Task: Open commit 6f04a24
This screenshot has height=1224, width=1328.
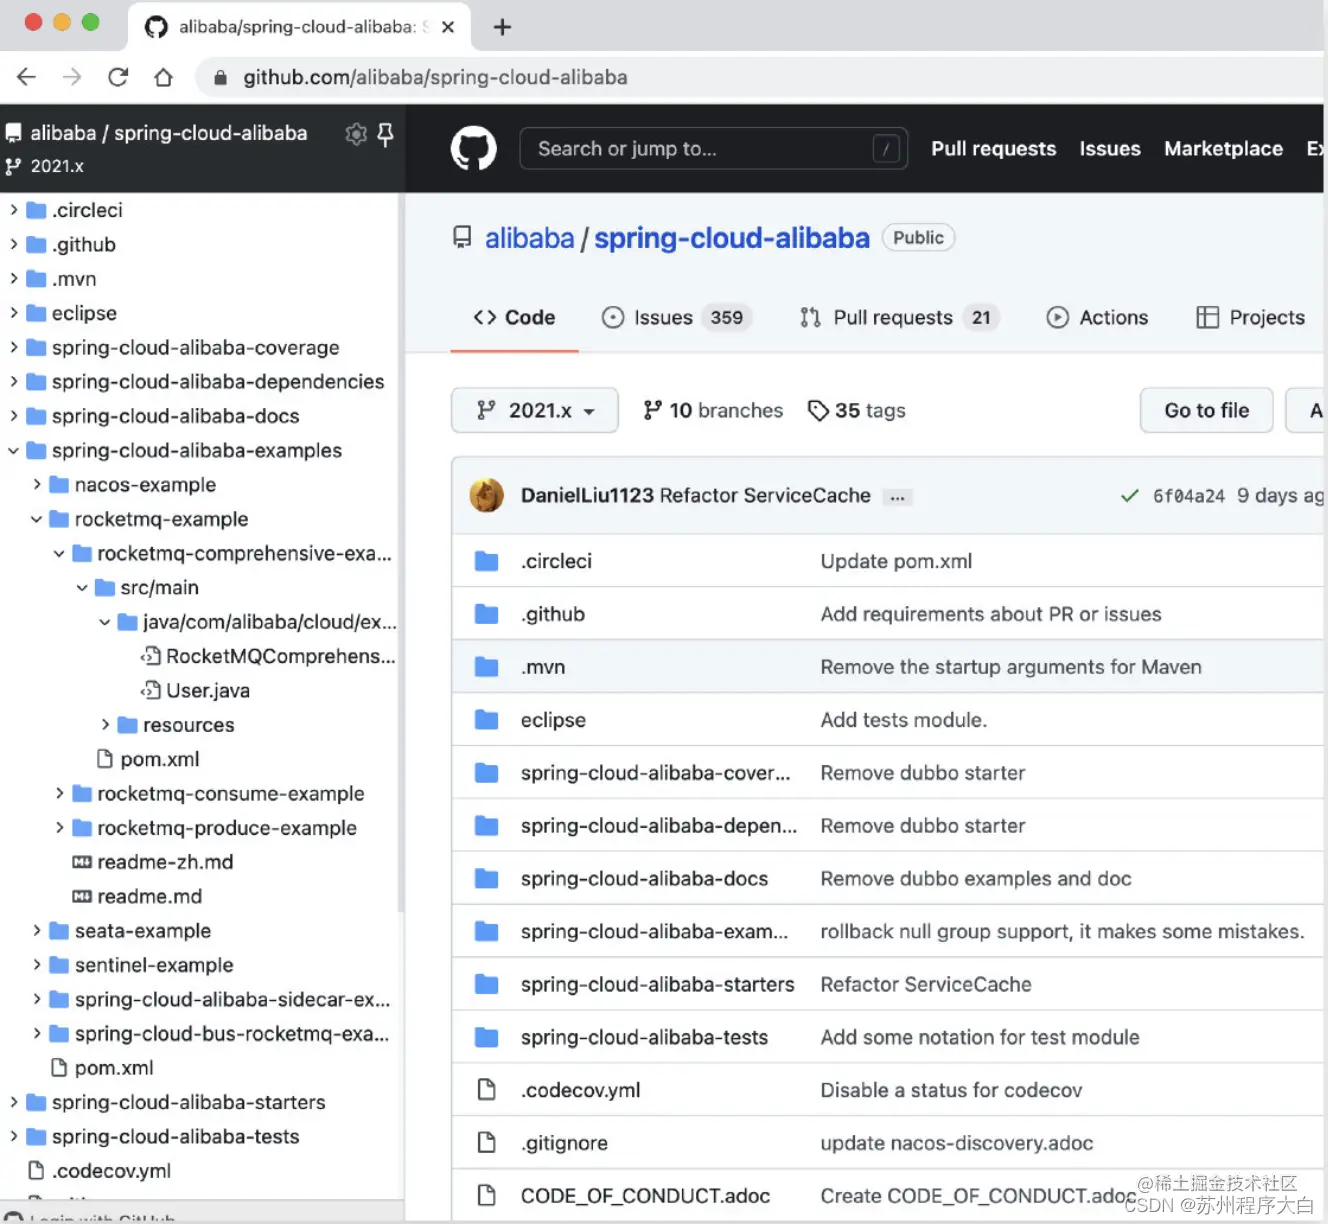Action: pos(1188,496)
